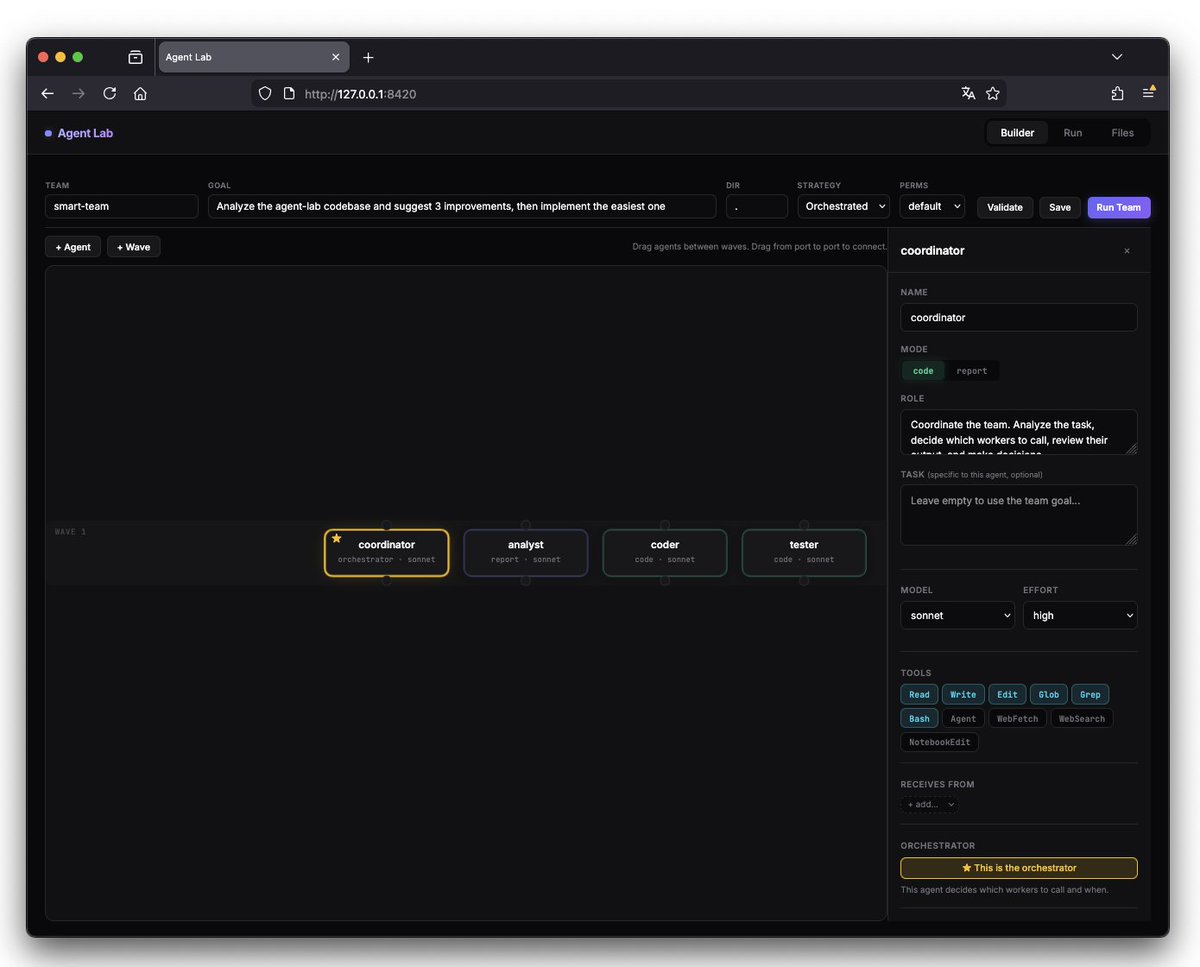Click the shield tracking protection icon
The width and height of the screenshot is (1200, 967).
pyautogui.click(x=265, y=93)
